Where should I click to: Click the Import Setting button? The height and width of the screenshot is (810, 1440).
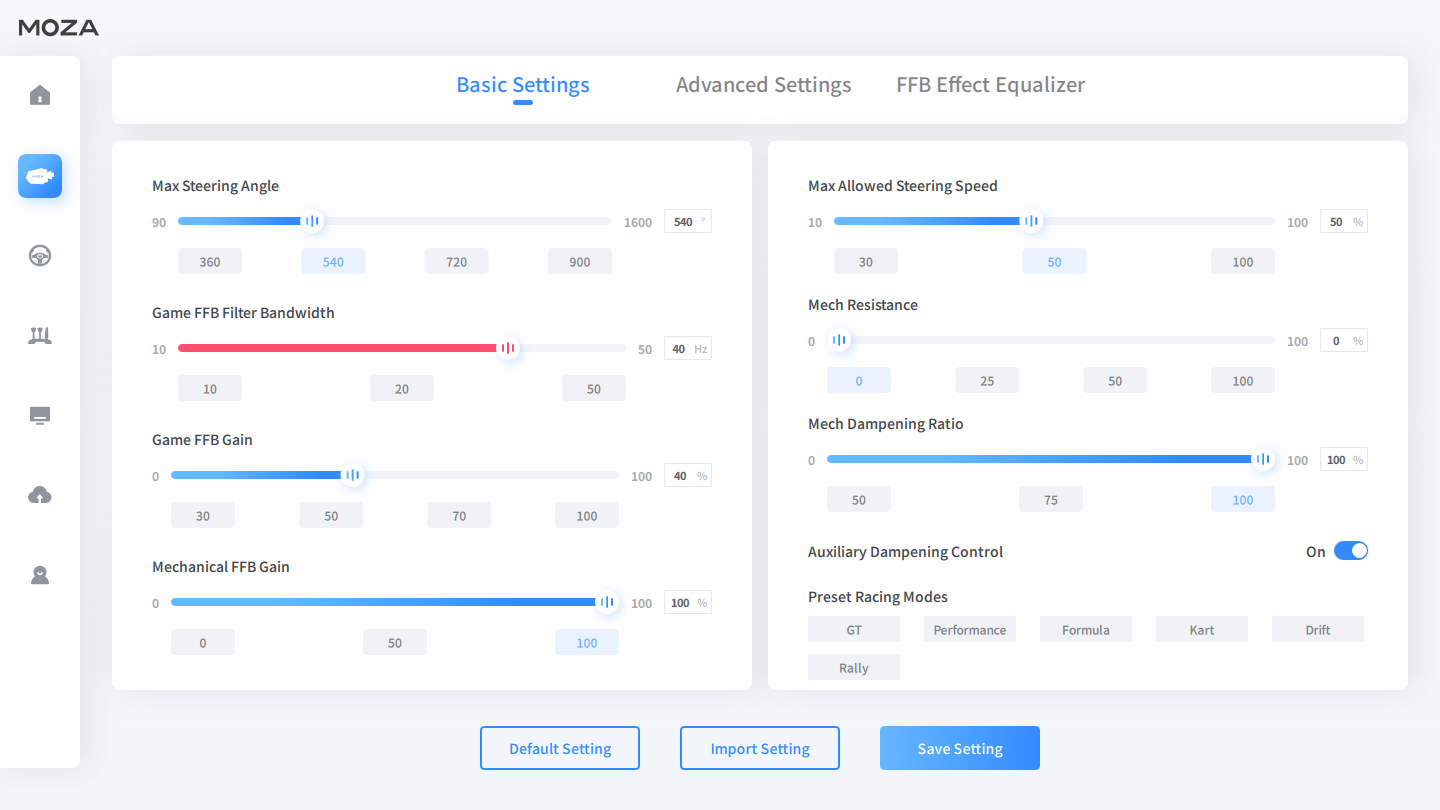(760, 748)
